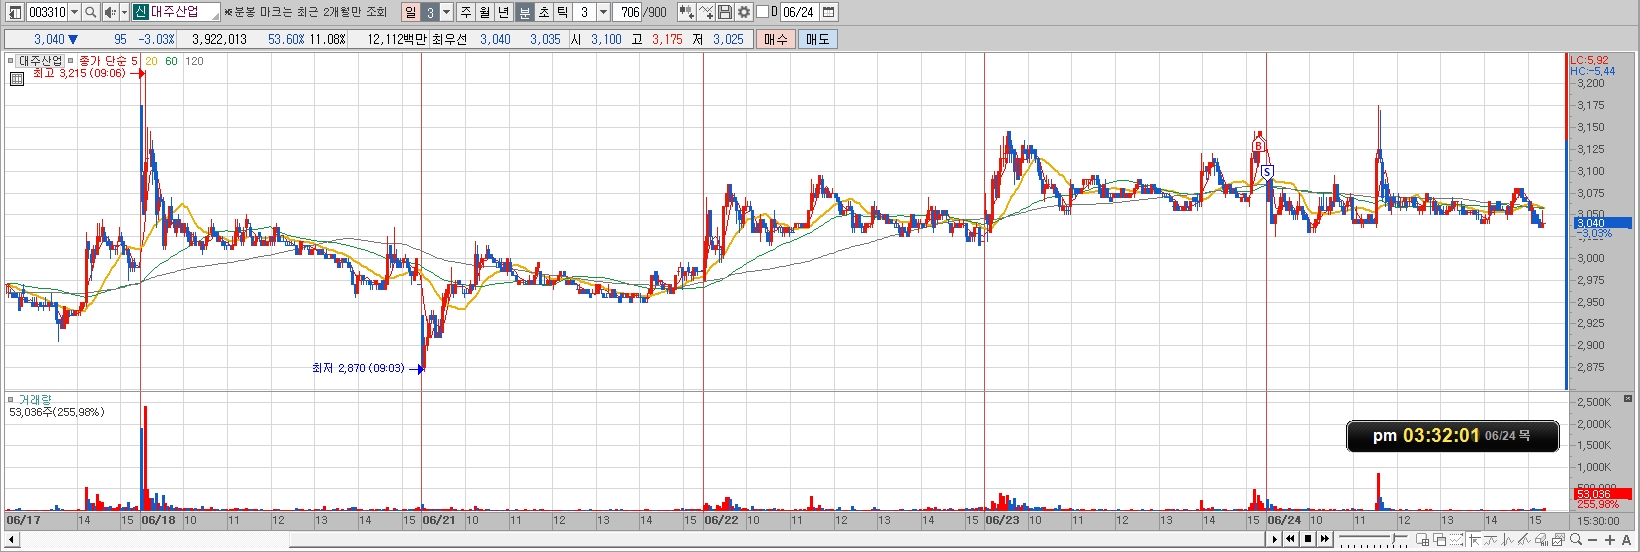
Task: Click the save diskette icon
Action: (724, 12)
